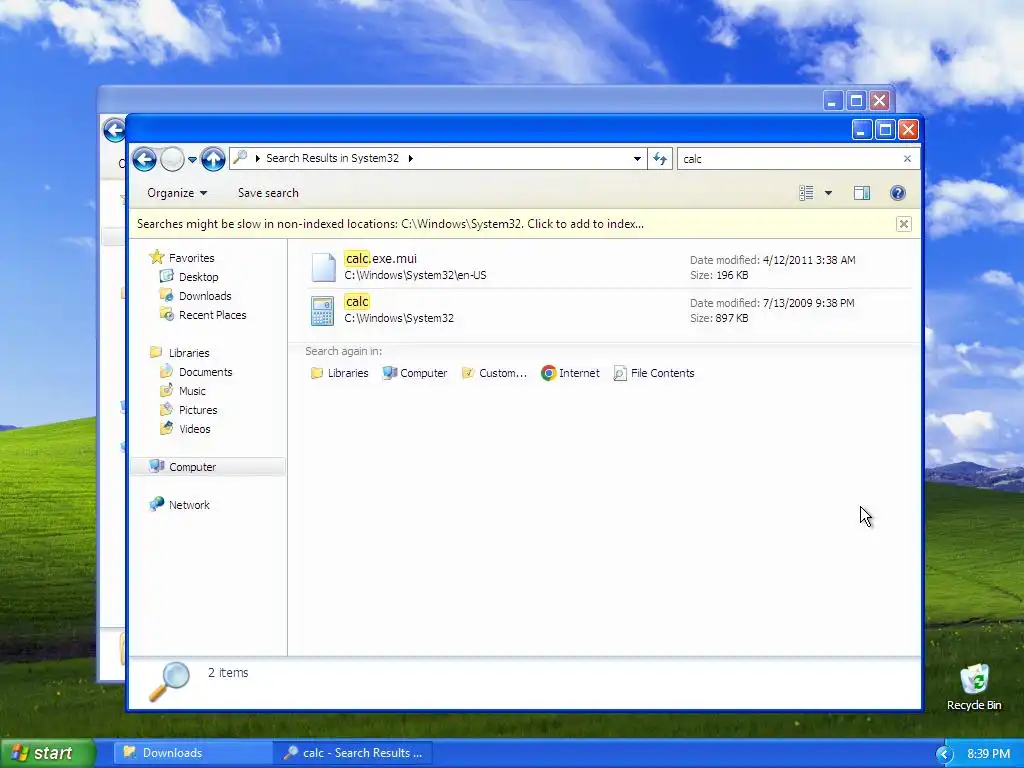Close the front search results window
The height and width of the screenshot is (768, 1024).
click(908, 130)
